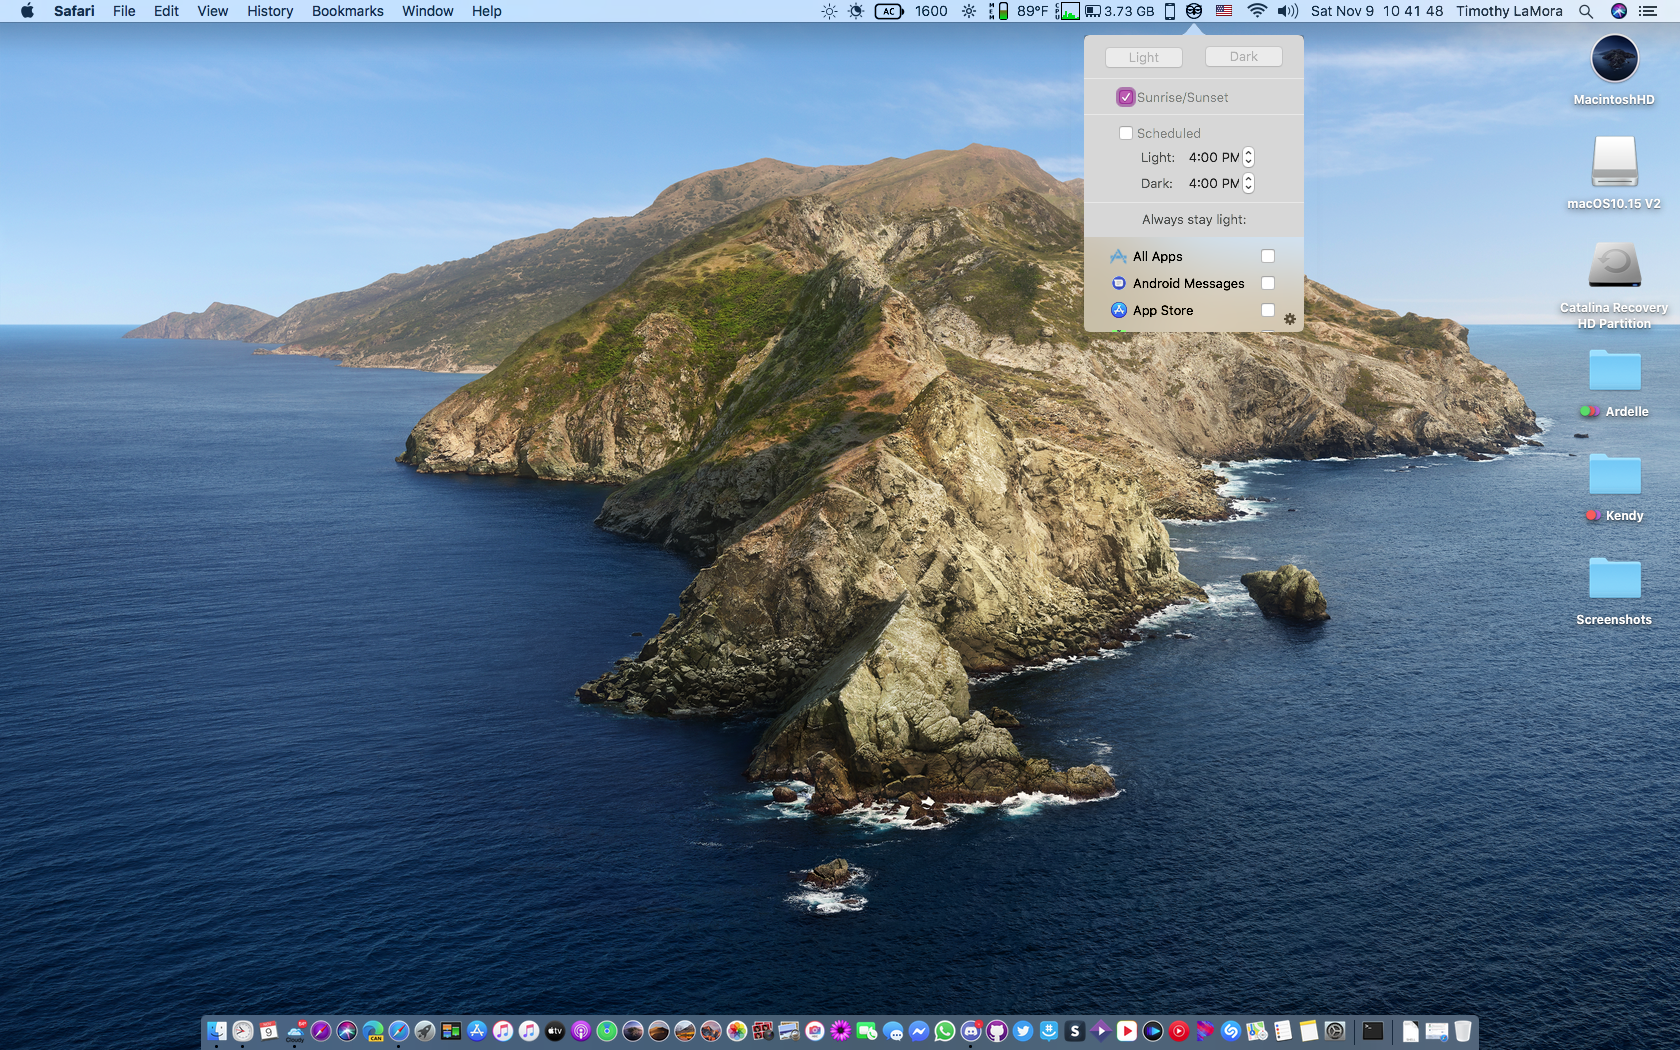Open the US flag input source menu
The image size is (1680, 1050).
point(1224,11)
